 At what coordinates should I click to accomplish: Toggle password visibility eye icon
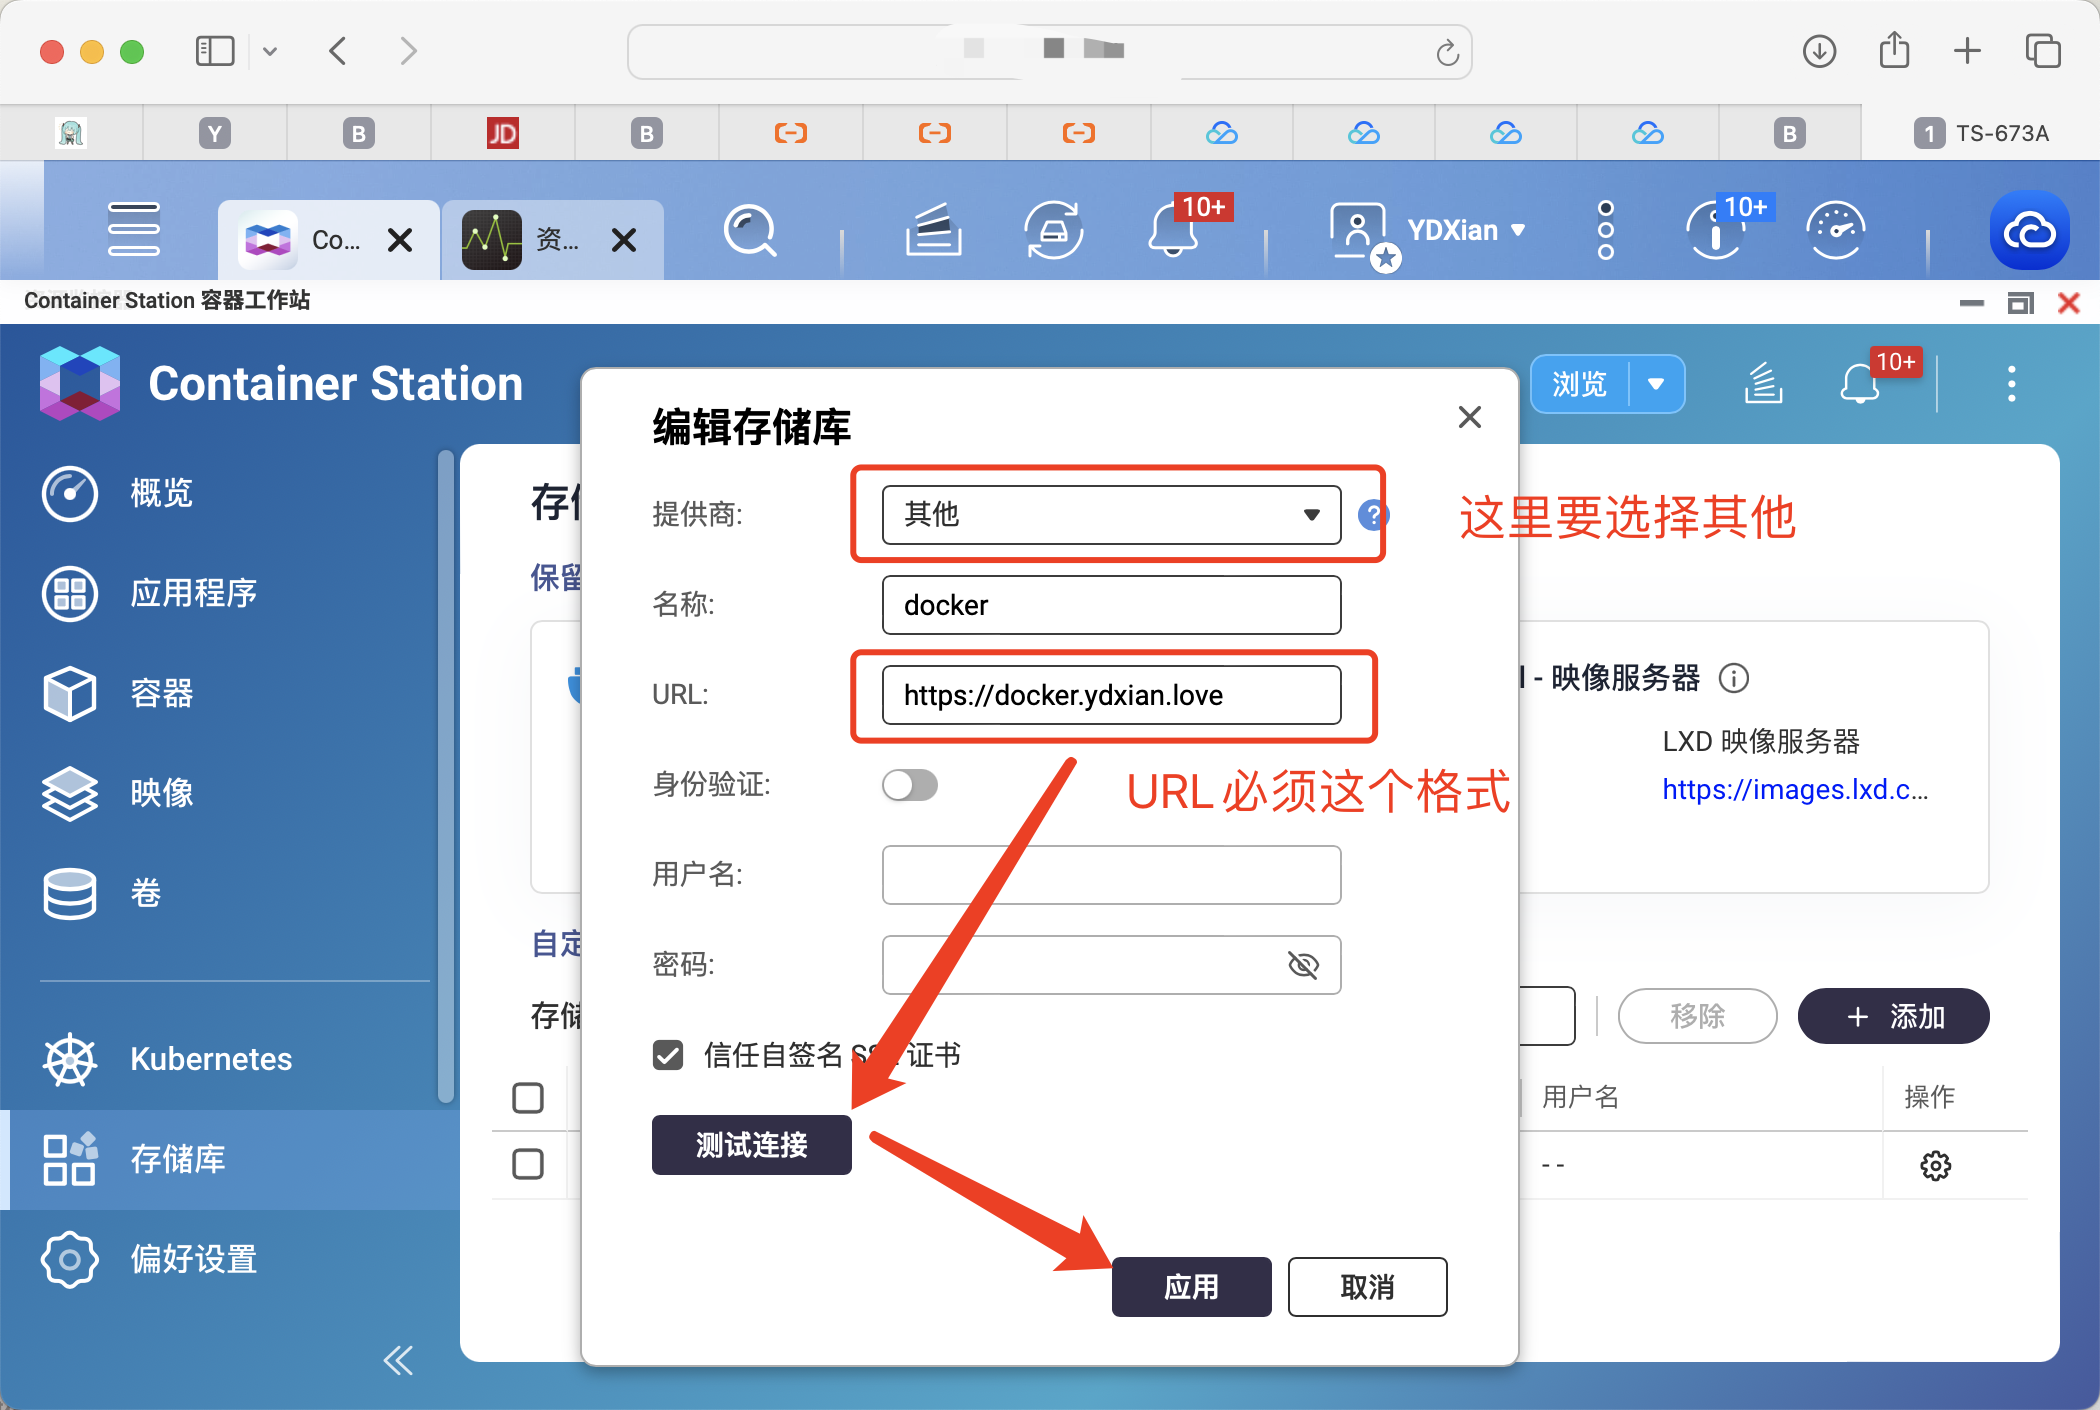click(x=1304, y=965)
